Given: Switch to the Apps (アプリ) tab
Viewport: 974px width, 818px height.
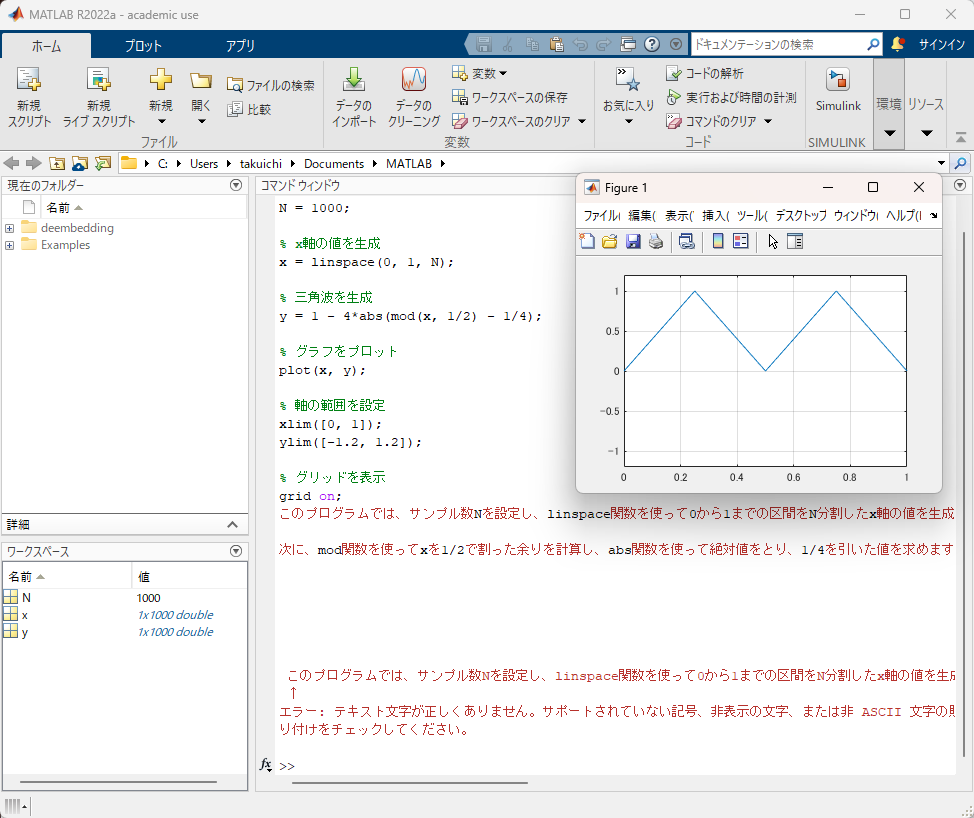Looking at the screenshot, I should (x=240, y=45).
